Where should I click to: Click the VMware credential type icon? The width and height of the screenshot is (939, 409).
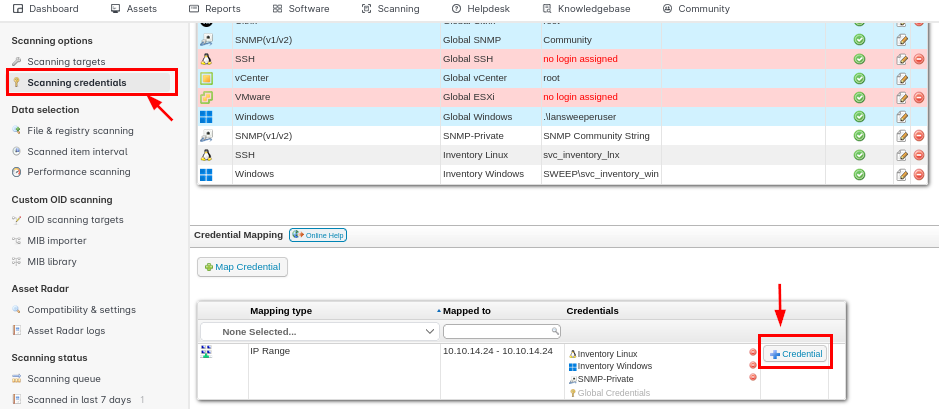click(206, 97)
